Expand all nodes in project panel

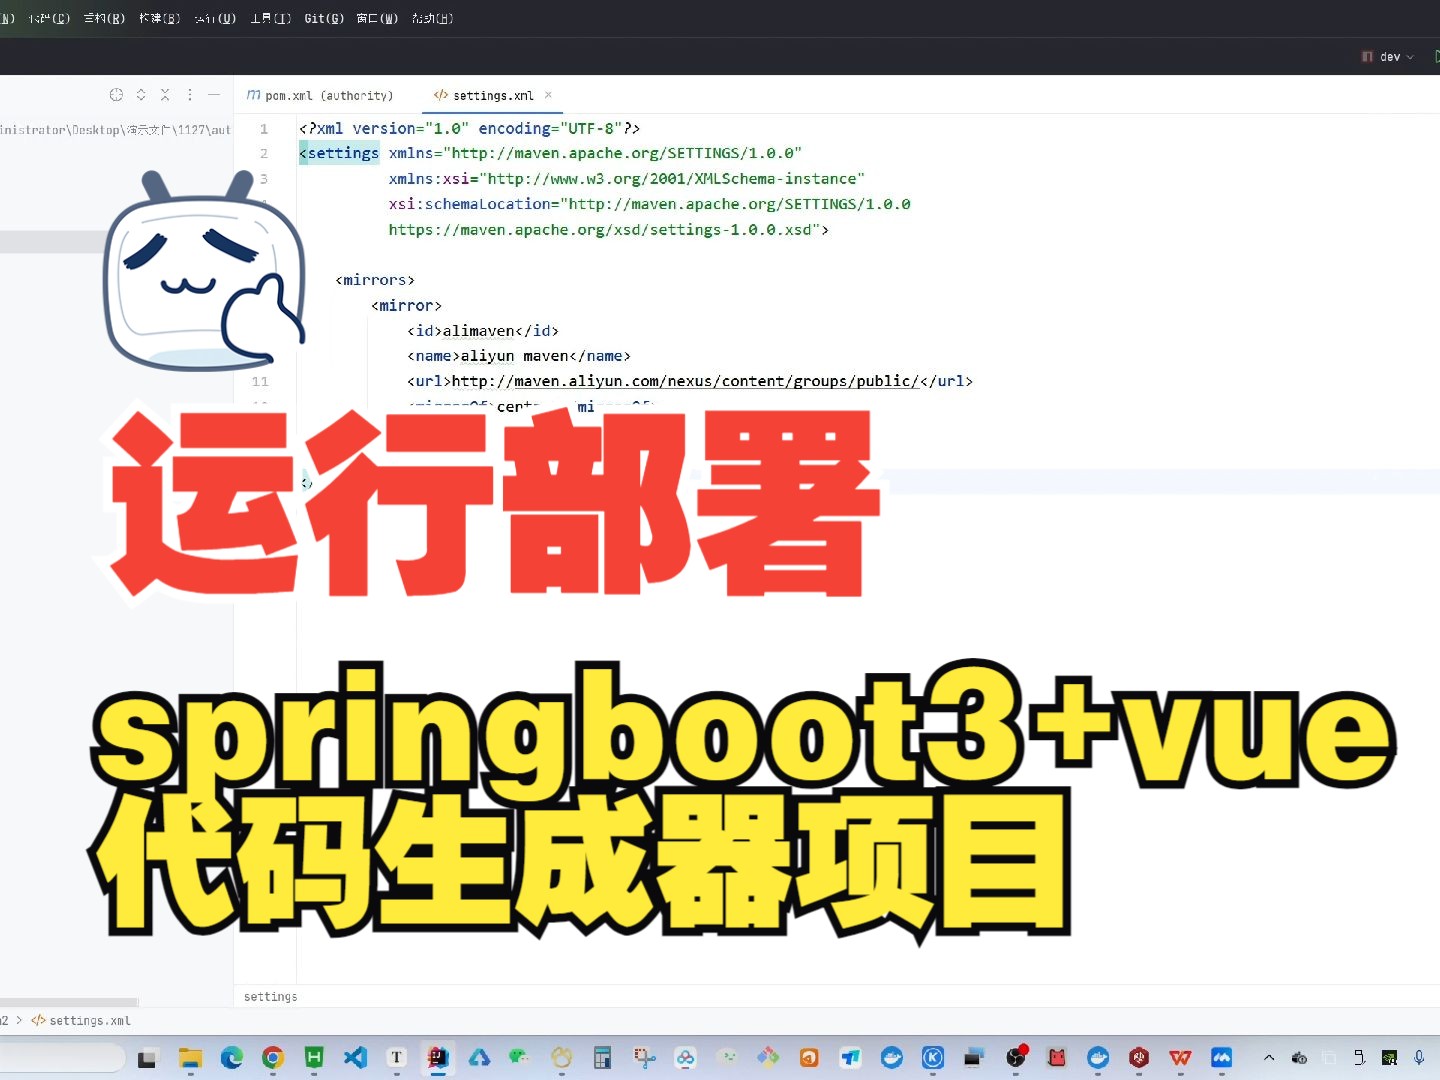pyautogui.click(x=141, y=95)
